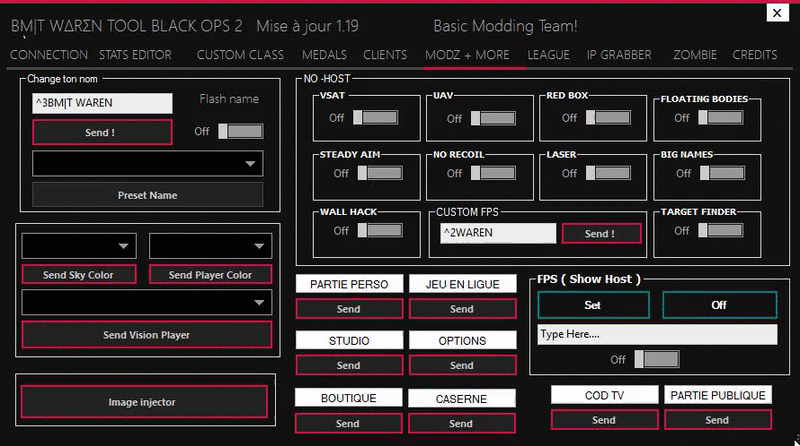Screen dimensions: 800x446
Task: Click the CASERNE text box
Action: click(461, 399)
